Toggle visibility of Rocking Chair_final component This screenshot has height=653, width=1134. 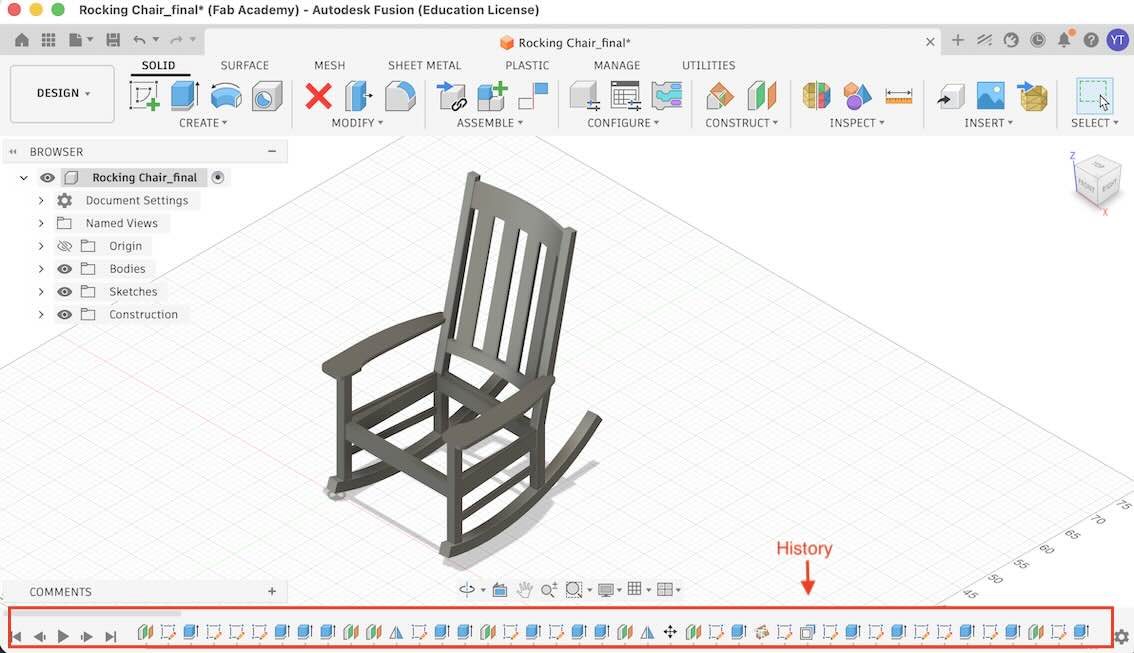48,177
